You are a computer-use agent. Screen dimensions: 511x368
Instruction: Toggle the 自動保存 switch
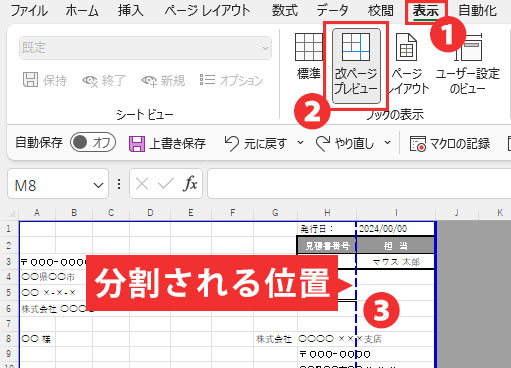(x=93, y=143)
